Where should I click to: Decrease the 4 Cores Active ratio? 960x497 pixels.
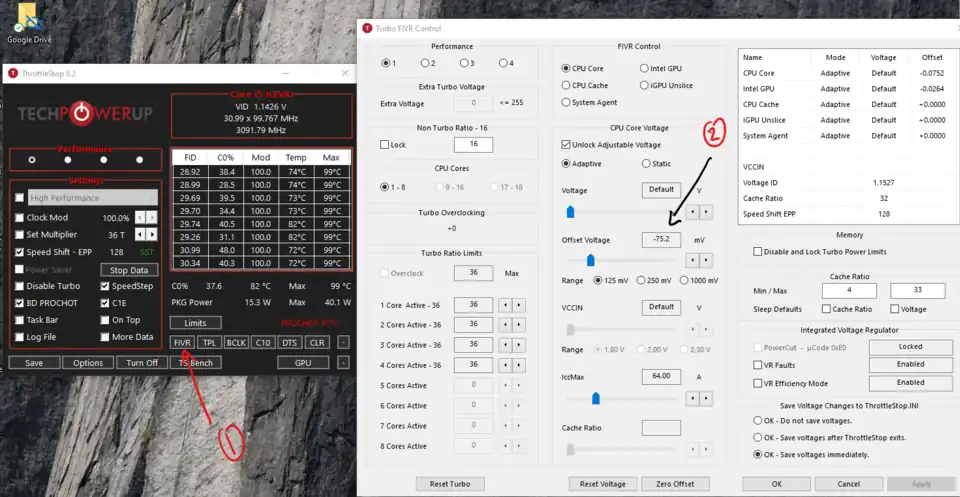[x=507, y=365]
